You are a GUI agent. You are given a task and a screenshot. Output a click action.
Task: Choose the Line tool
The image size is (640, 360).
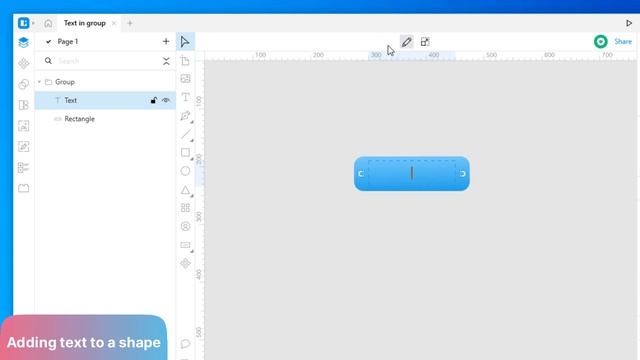186,134
